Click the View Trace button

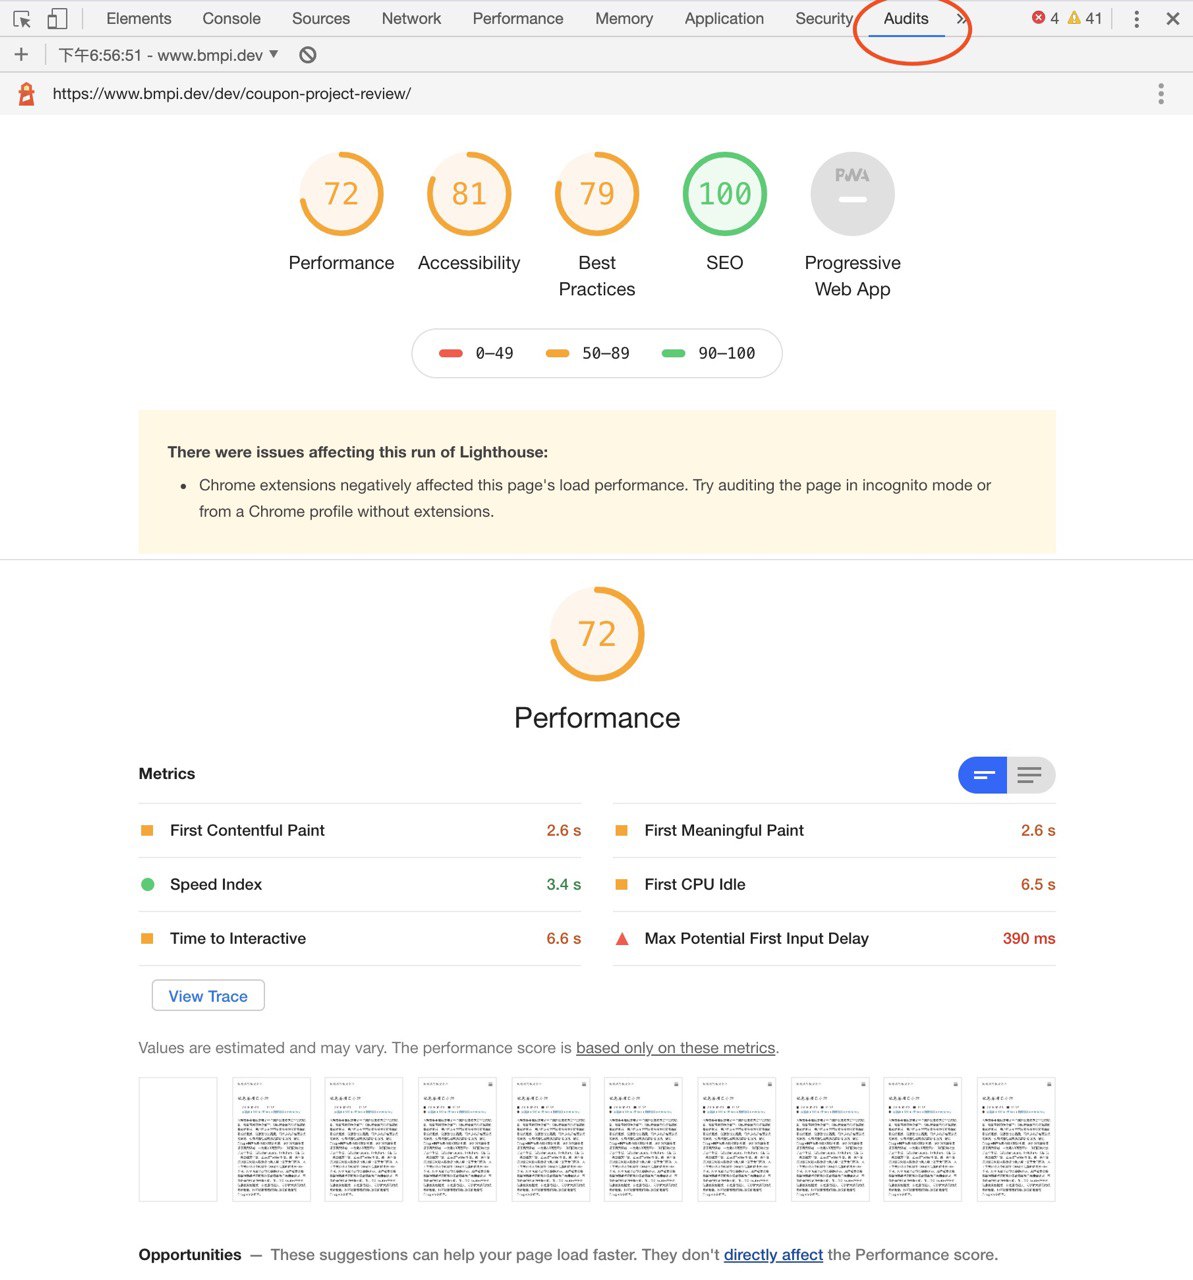(x=208, y=996)
